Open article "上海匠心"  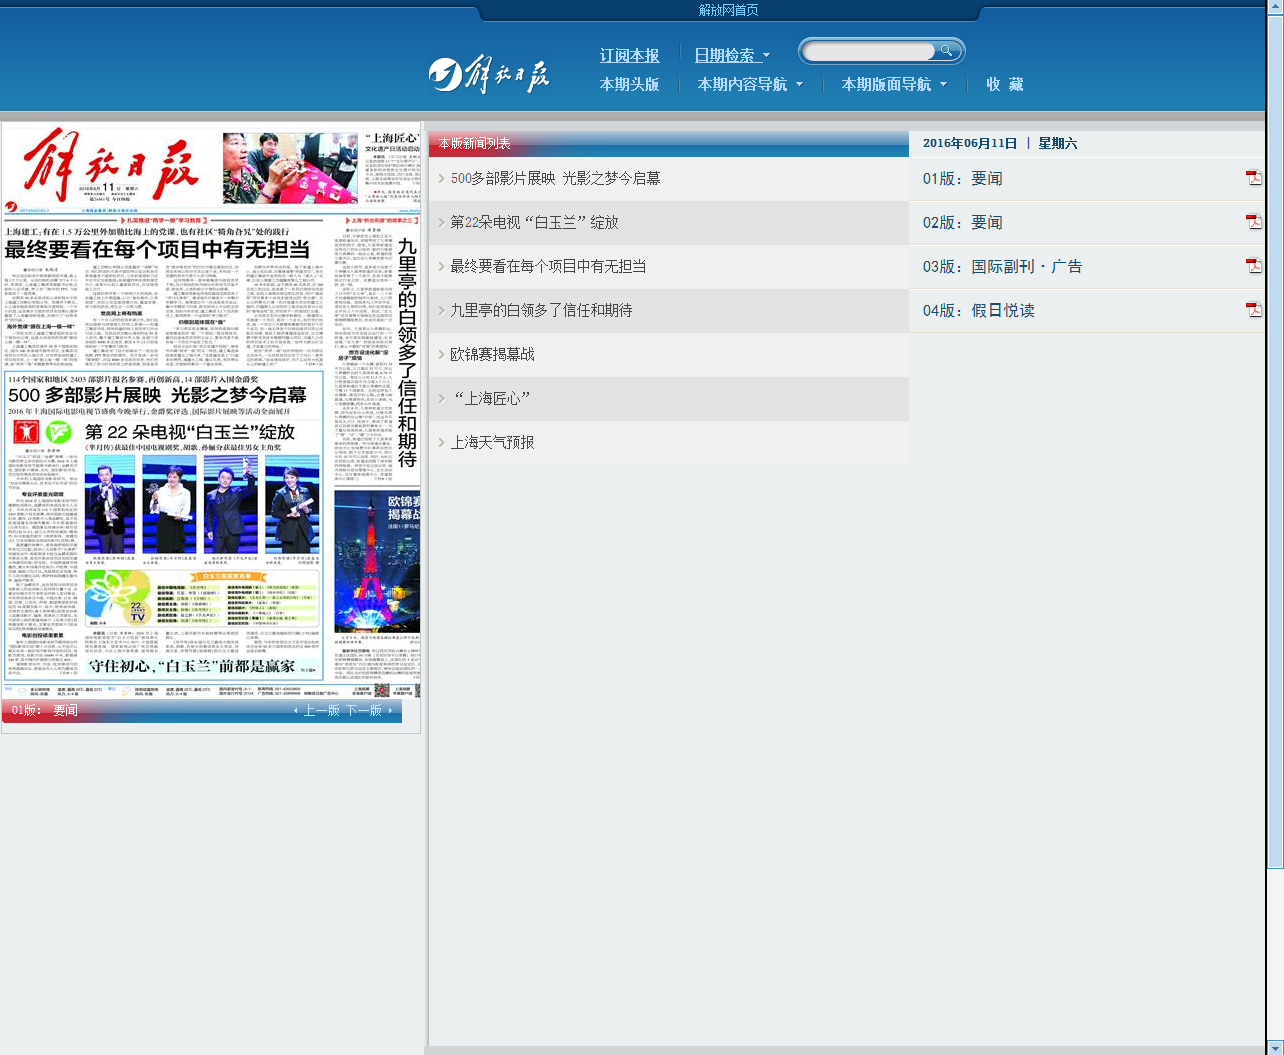click(491, 398)
